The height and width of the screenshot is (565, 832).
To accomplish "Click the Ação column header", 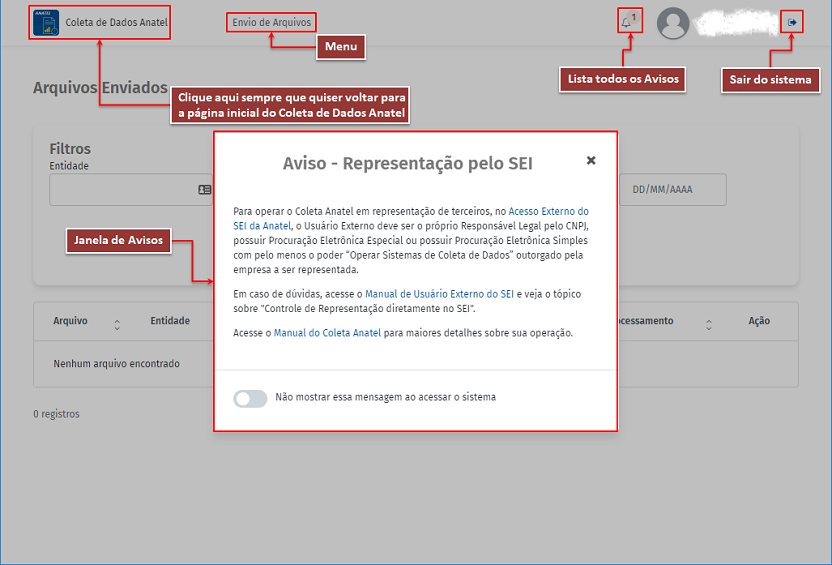I will pyautogui.click(x=759, y=321).
